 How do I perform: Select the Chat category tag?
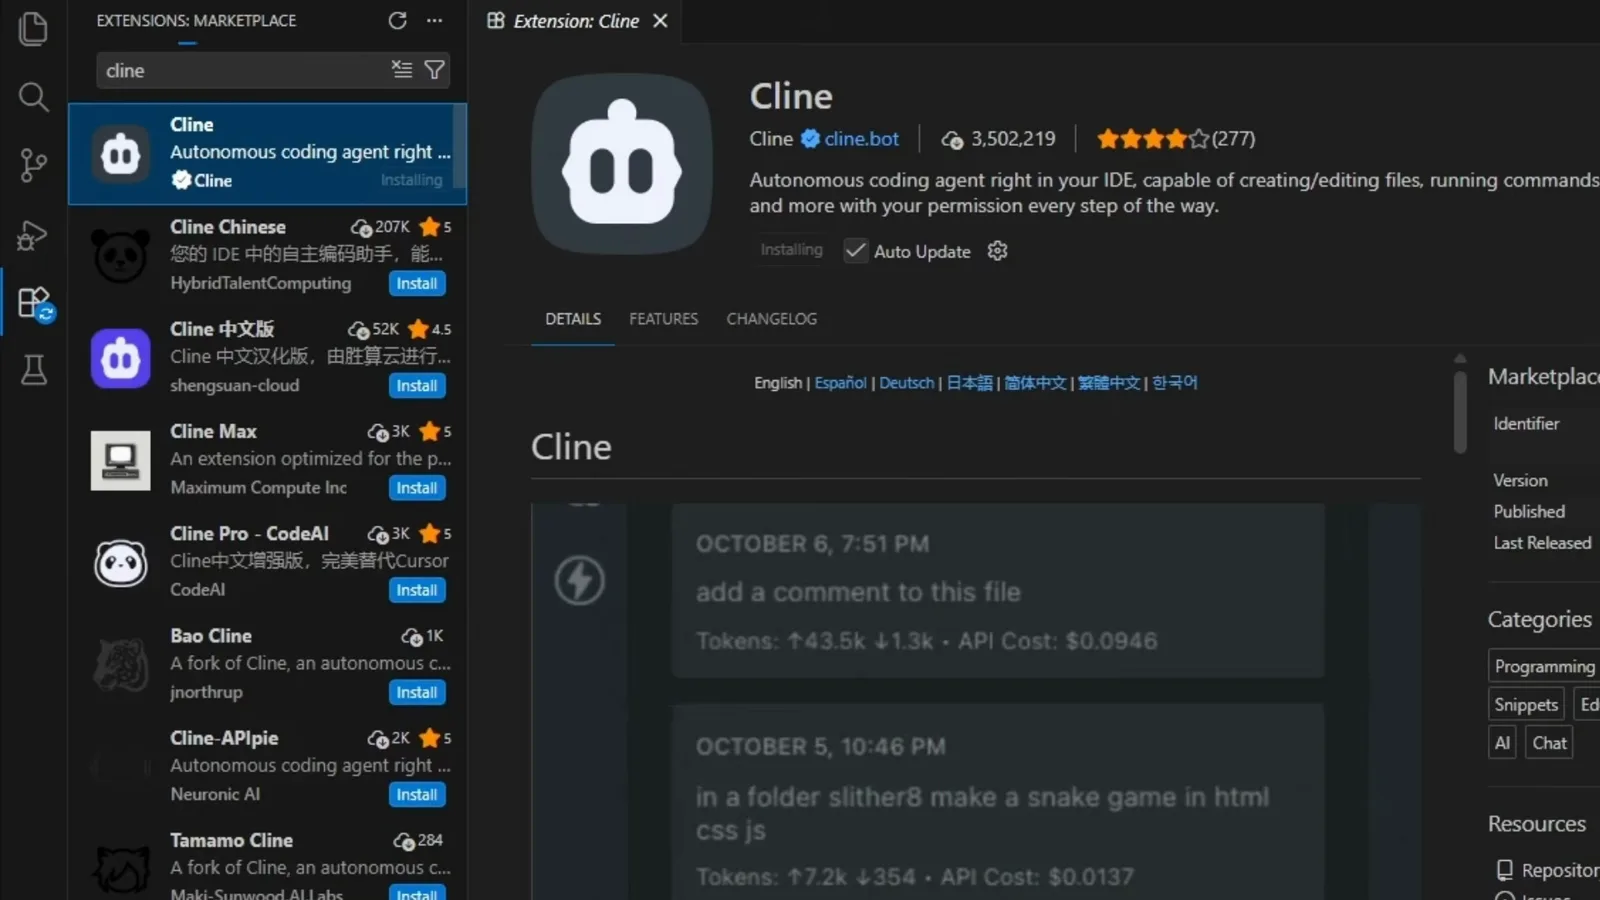click(1549, 743)
